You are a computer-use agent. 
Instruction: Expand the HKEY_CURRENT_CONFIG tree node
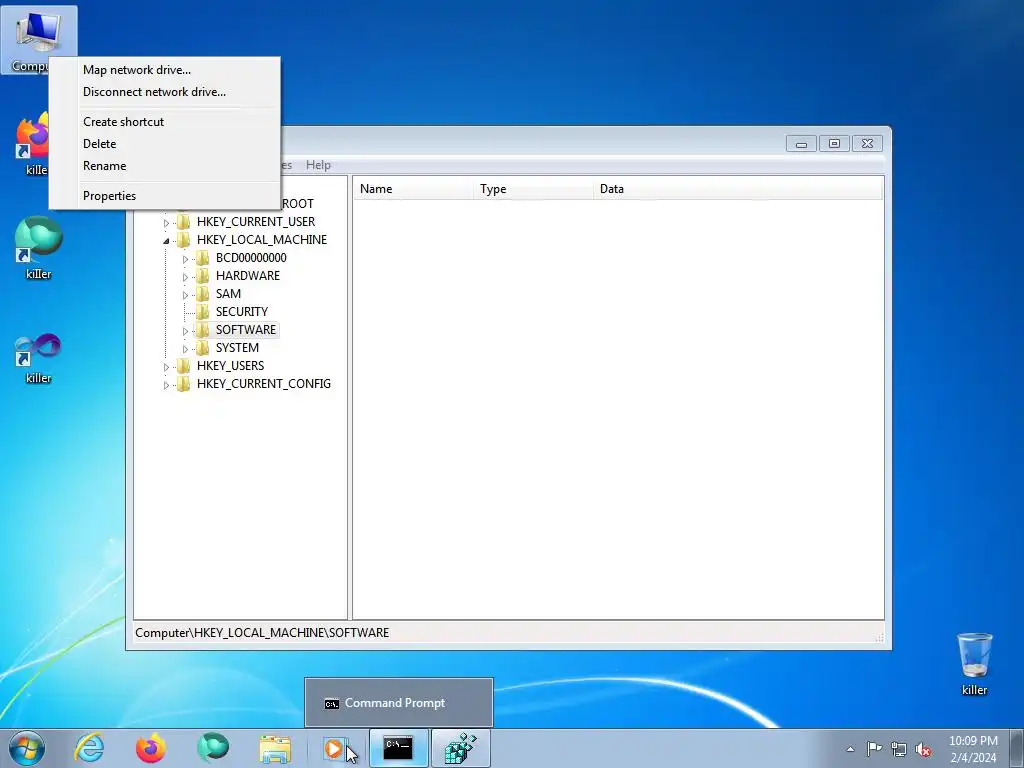point(166,385)
